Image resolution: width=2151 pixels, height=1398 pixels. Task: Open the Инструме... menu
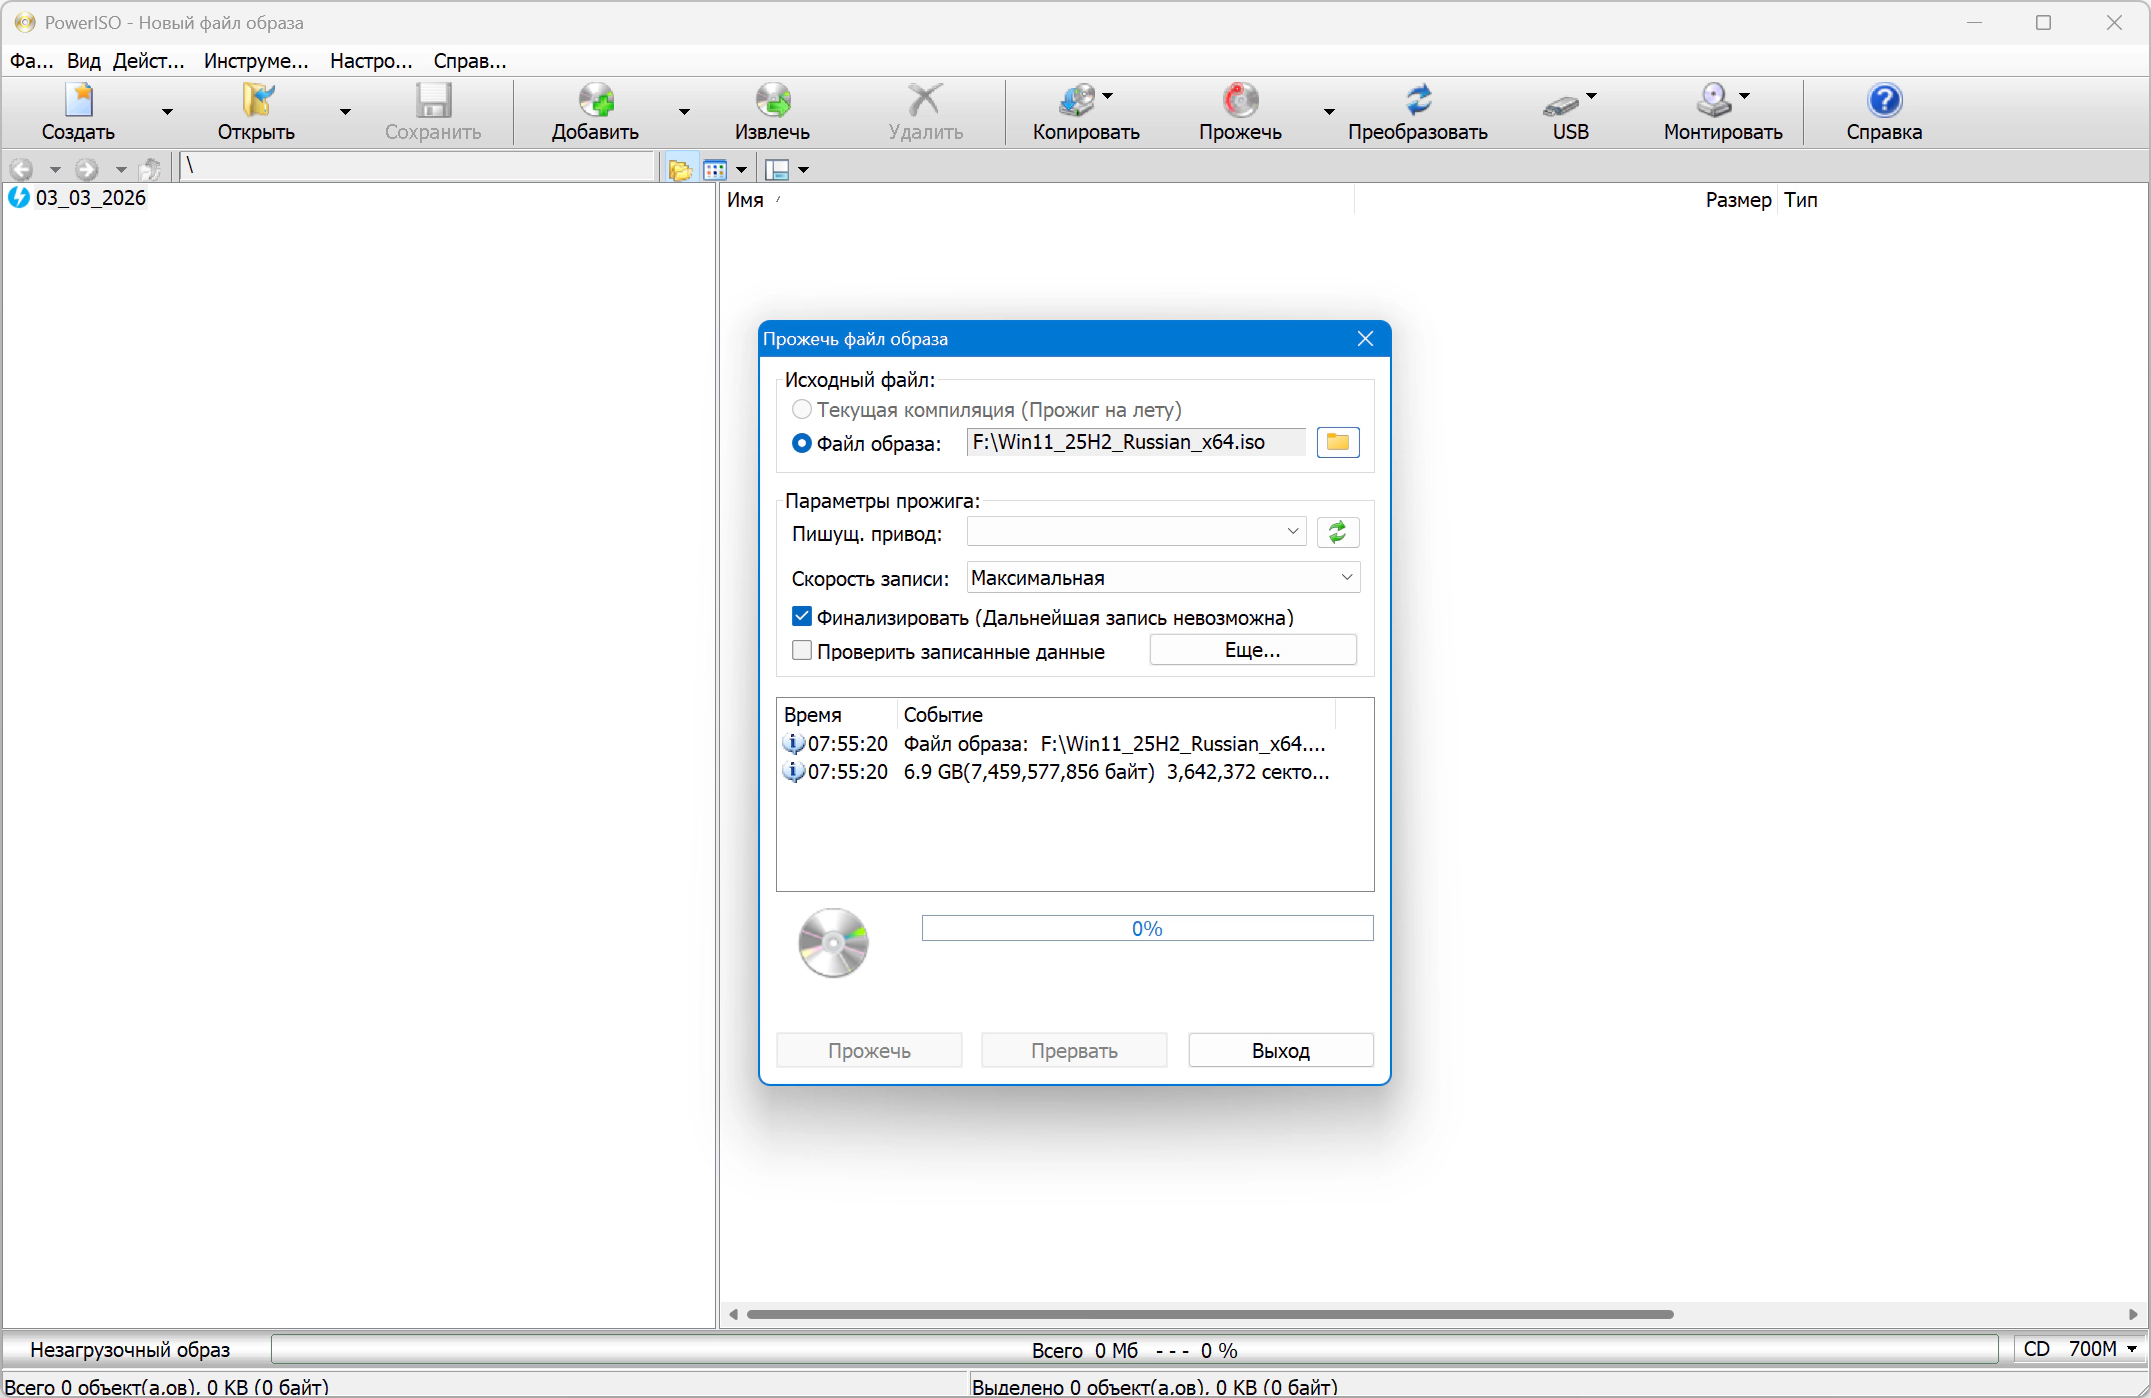[256, 61]
